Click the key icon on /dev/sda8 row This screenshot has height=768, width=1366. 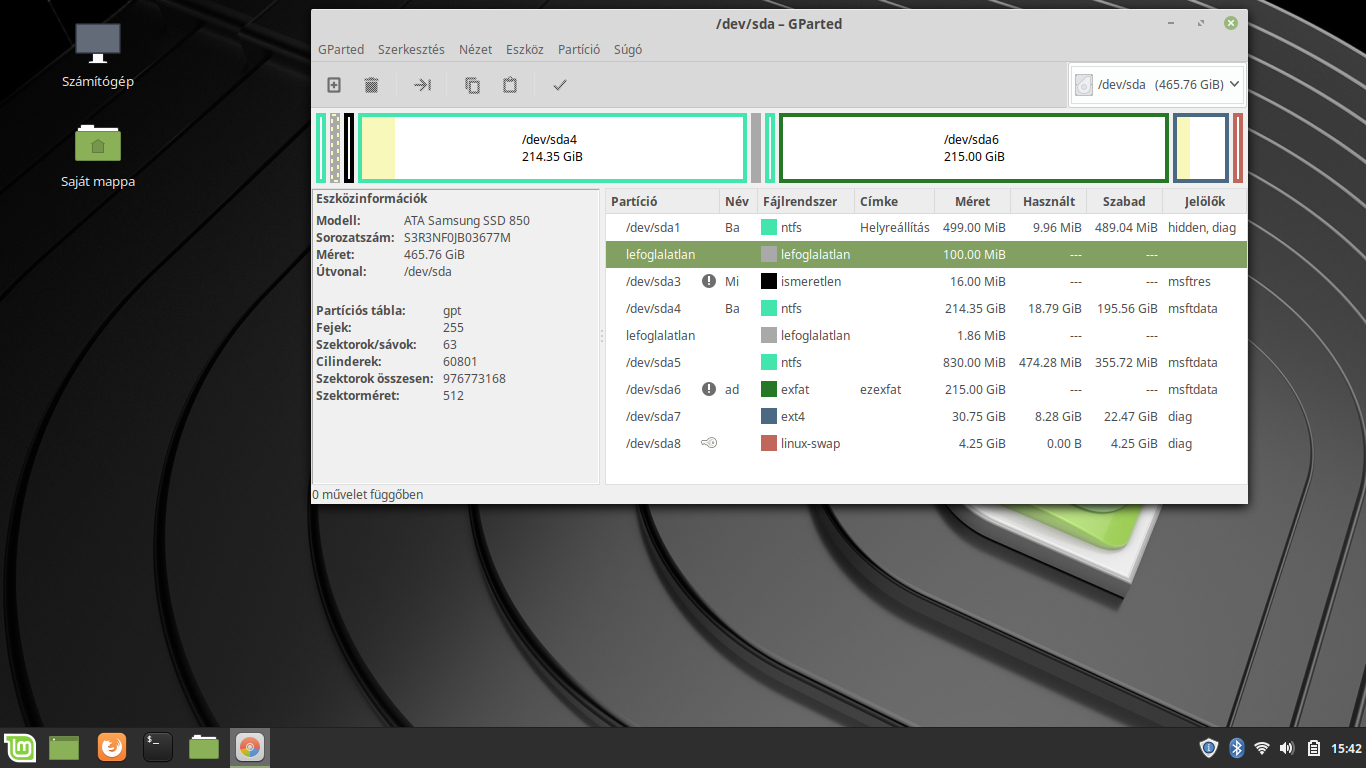(x=709, y=443)
